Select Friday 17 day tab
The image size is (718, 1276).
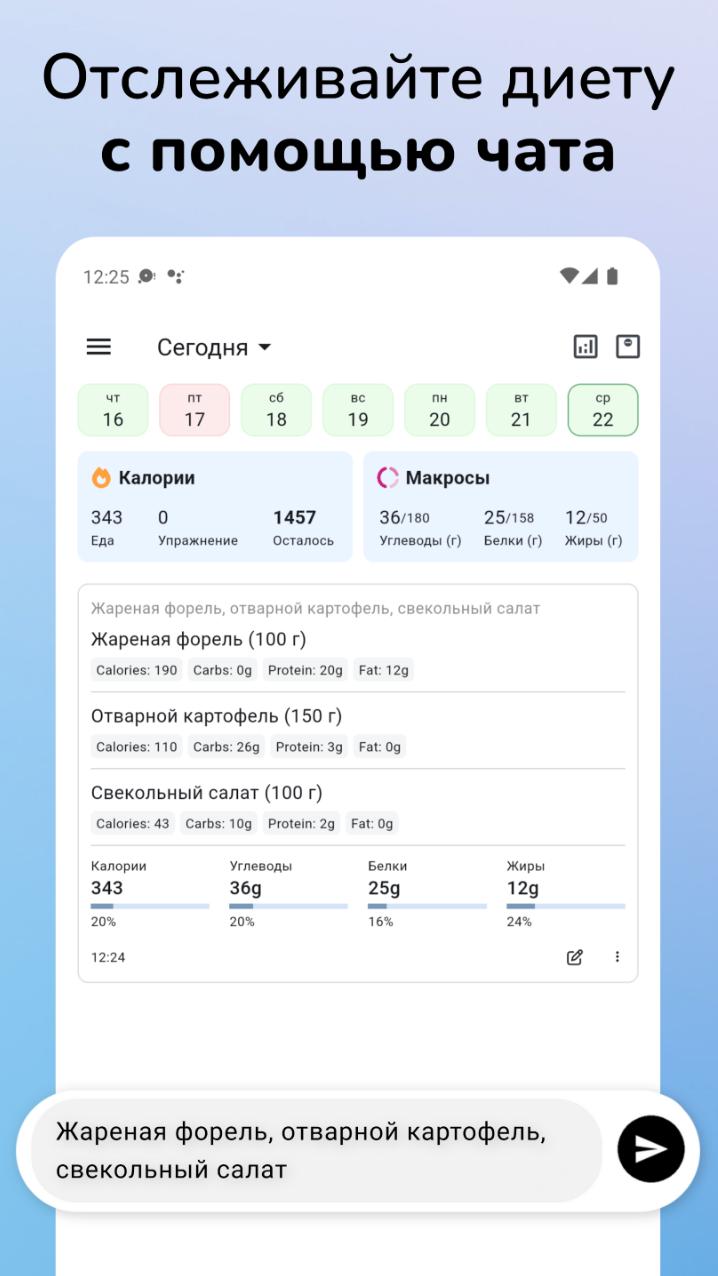(x=195, y=410)
